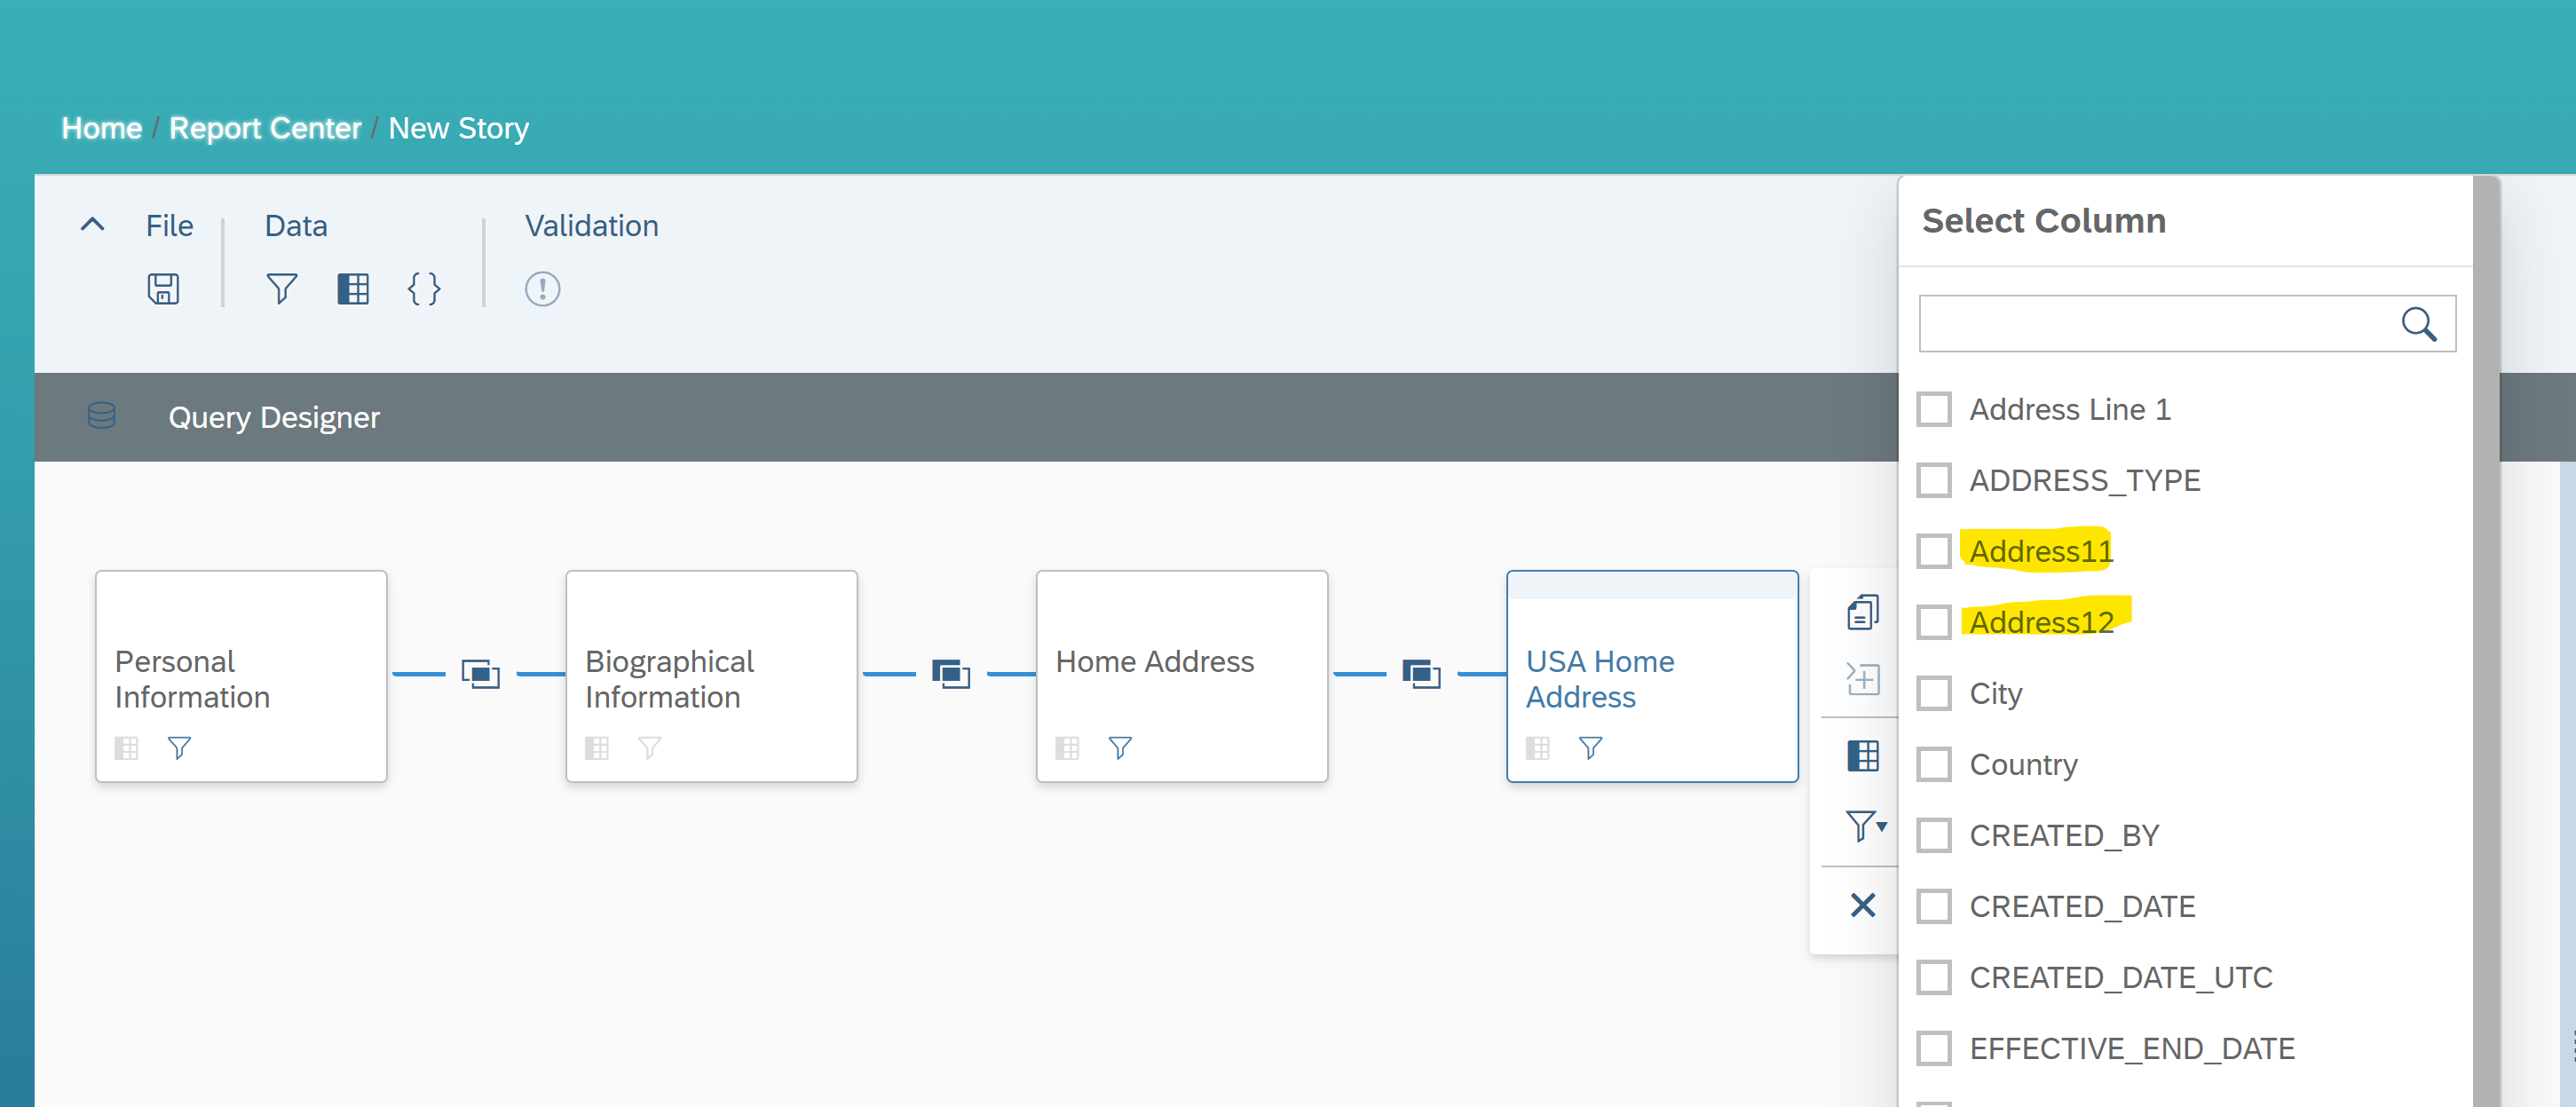
Task: Click the X remove icon in side toolbar
Action: pyautogui.click(x=1862, y=905)
